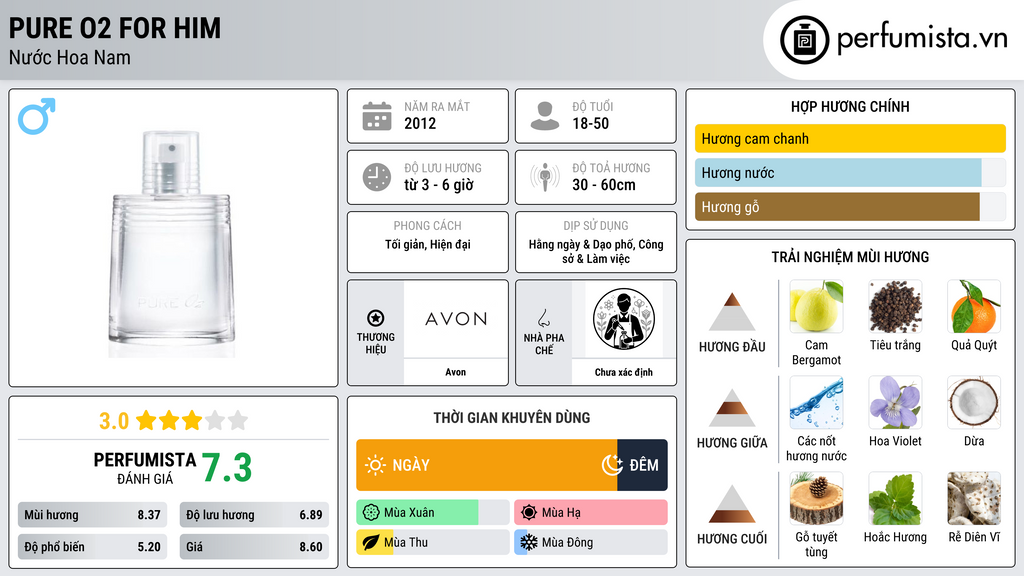Screen dimensions: 1024x576
Task: Click the Hương cuối pyramid icon
Action: pos(732,504)
